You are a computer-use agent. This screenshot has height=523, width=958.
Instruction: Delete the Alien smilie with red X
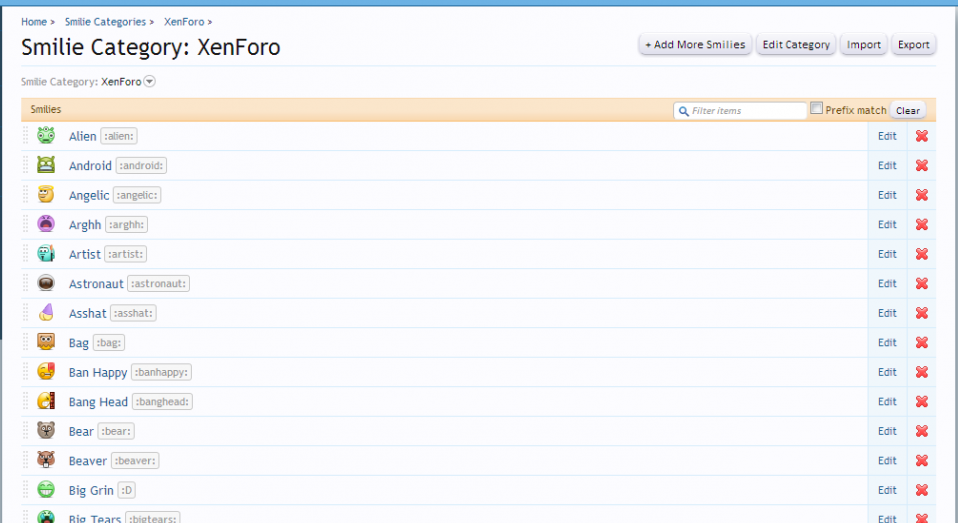coord(922,136)
